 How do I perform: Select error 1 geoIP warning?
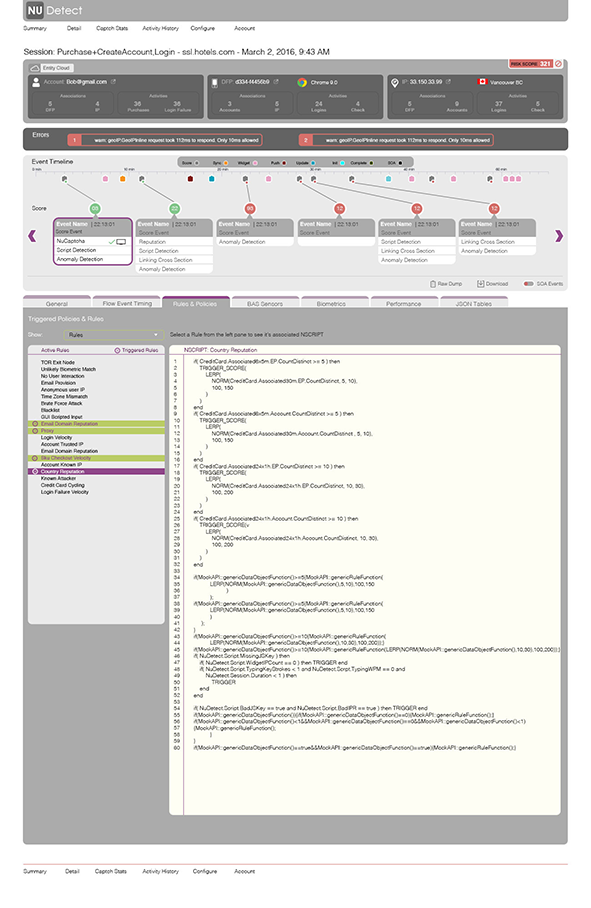(x=165, y=140)
